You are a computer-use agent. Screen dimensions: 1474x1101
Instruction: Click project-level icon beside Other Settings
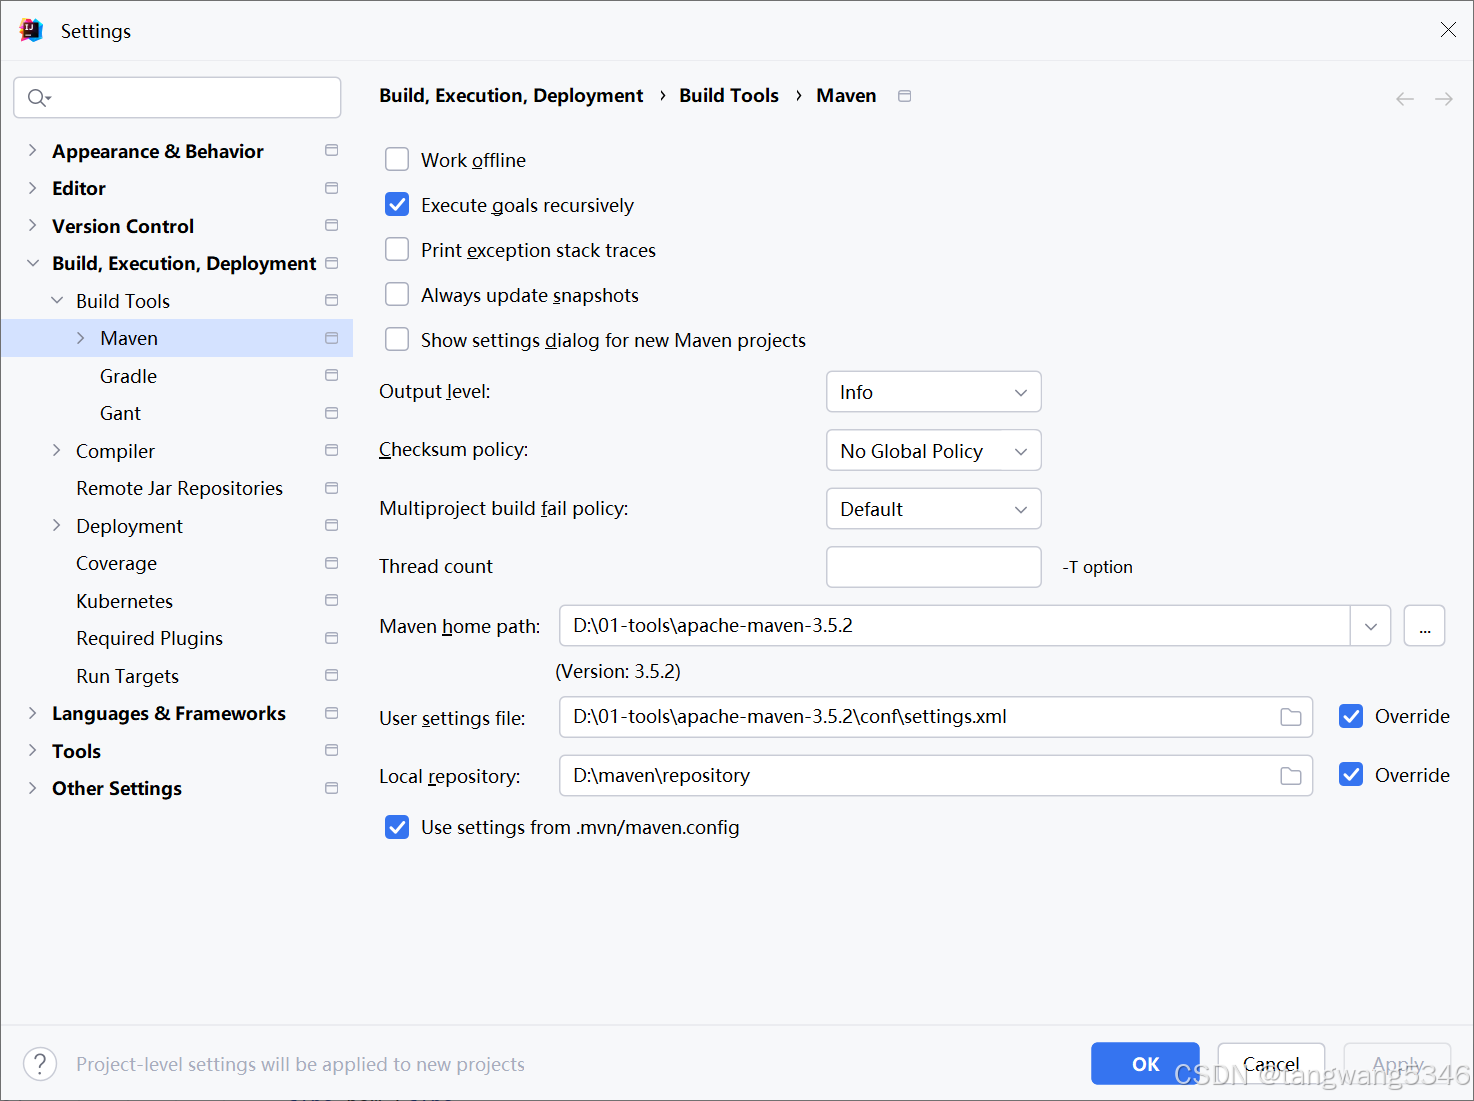(x=332, y=788)
